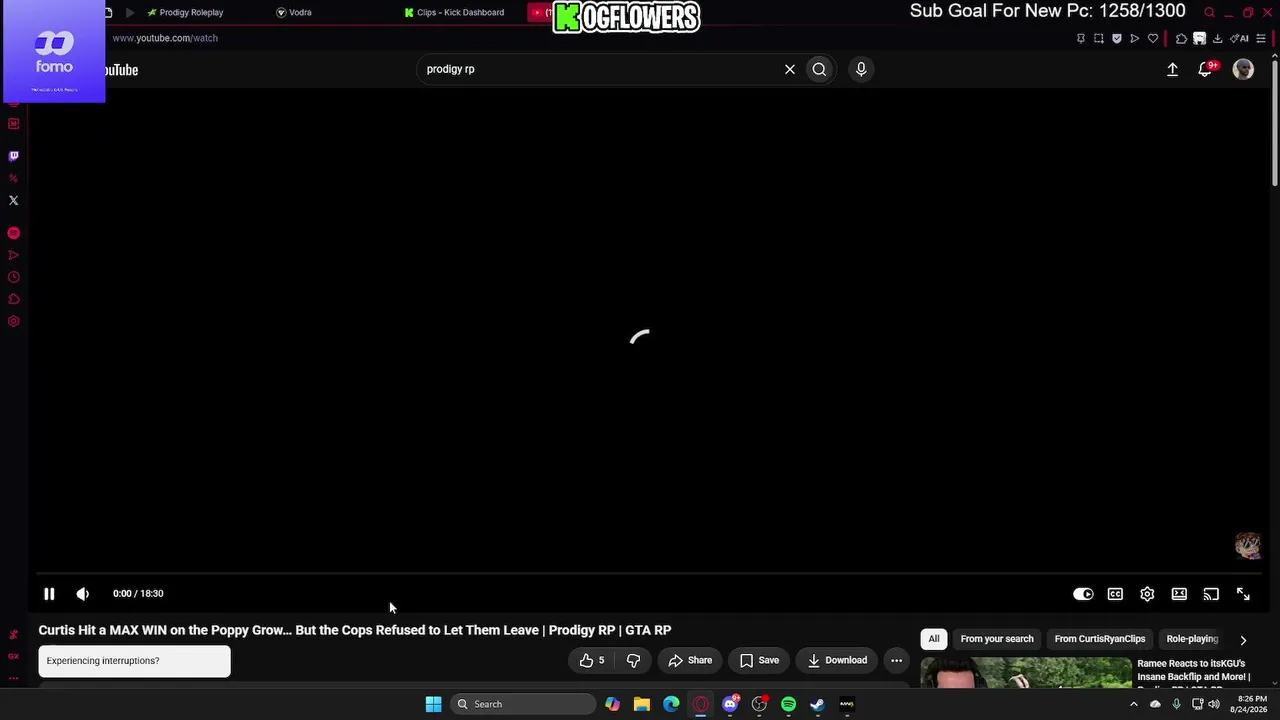Select the Role-playing chip
This screenshot has width=1280, height=720.
tap(1192, 639)
